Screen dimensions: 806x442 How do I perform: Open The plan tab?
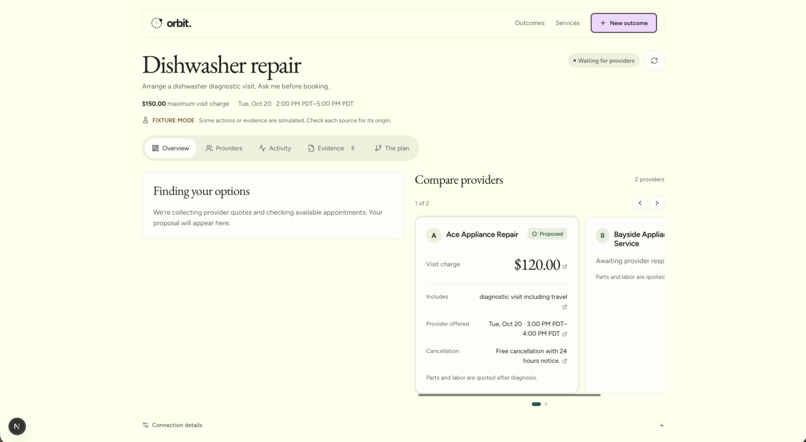click(392, 148)
